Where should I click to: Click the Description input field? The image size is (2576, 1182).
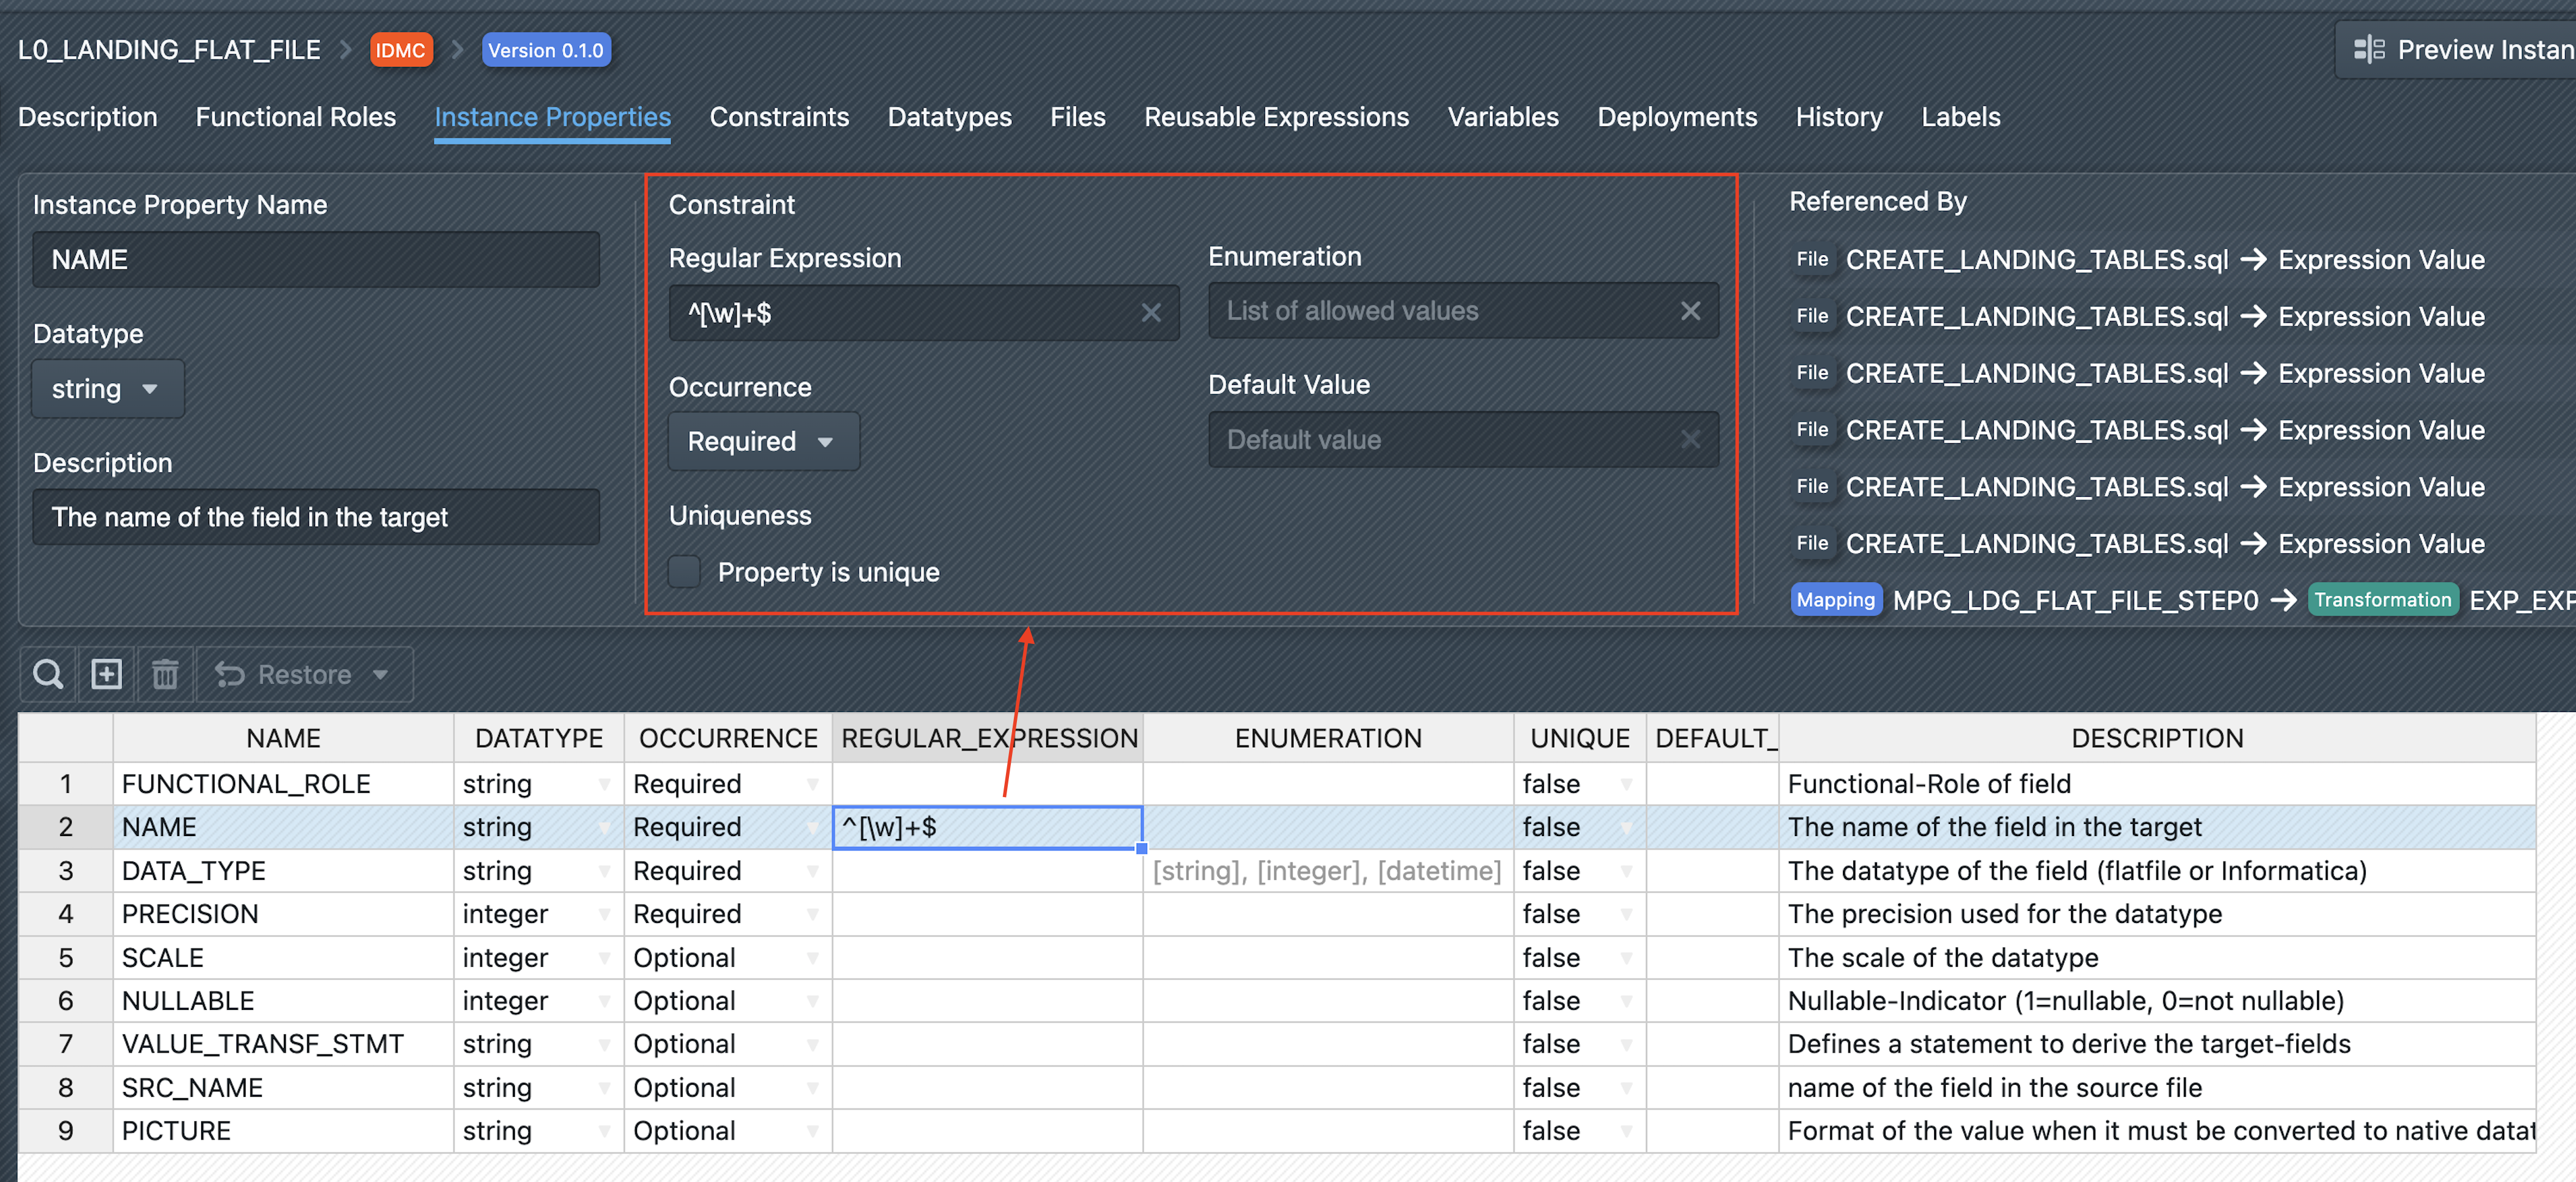click(x=316, y=517)
